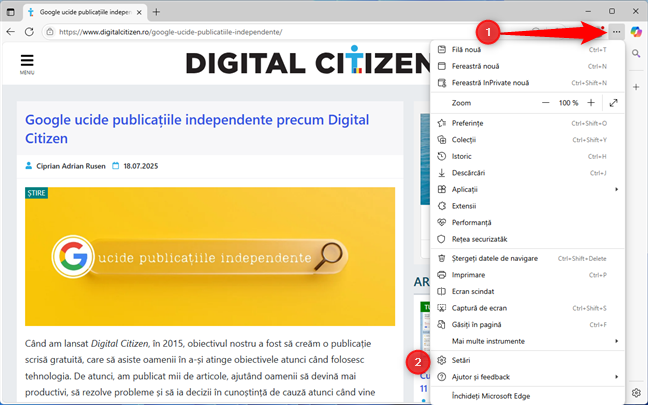Image resolution: width=648 pixels, height=405 pixels.
Task: Reload the current page
Action: coord(29,32)
